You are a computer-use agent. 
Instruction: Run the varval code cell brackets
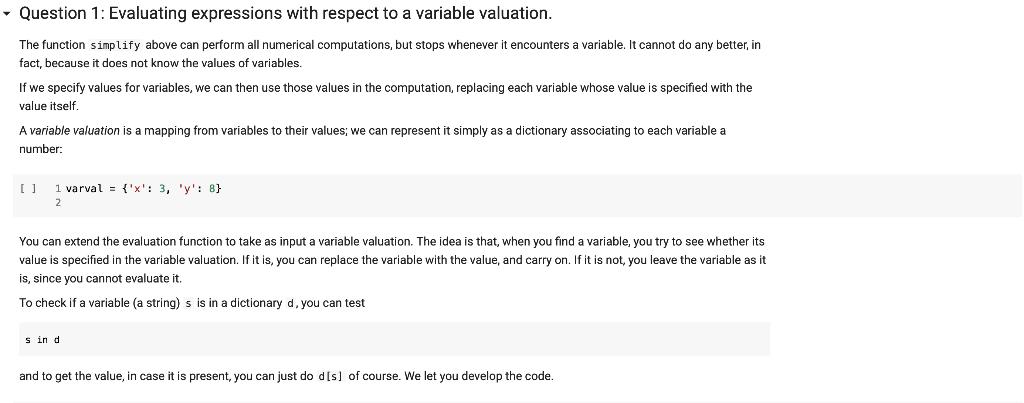click(27, 189)
